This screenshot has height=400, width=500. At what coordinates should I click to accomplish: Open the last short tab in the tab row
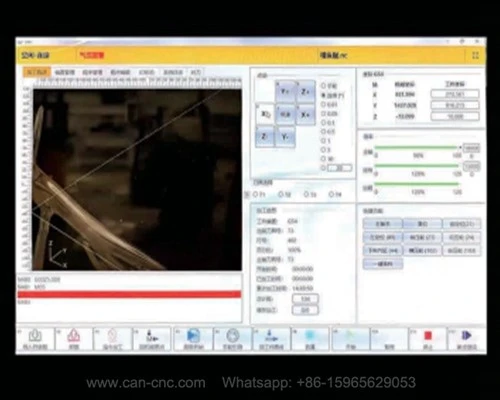(x=196, y=72)
